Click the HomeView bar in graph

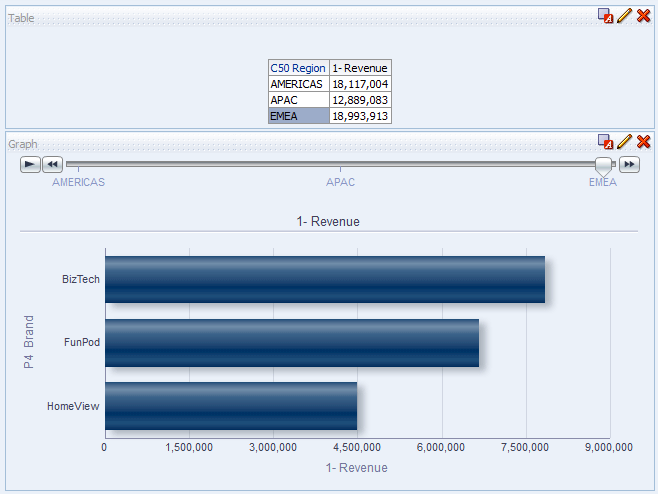[x=230, y=406]
